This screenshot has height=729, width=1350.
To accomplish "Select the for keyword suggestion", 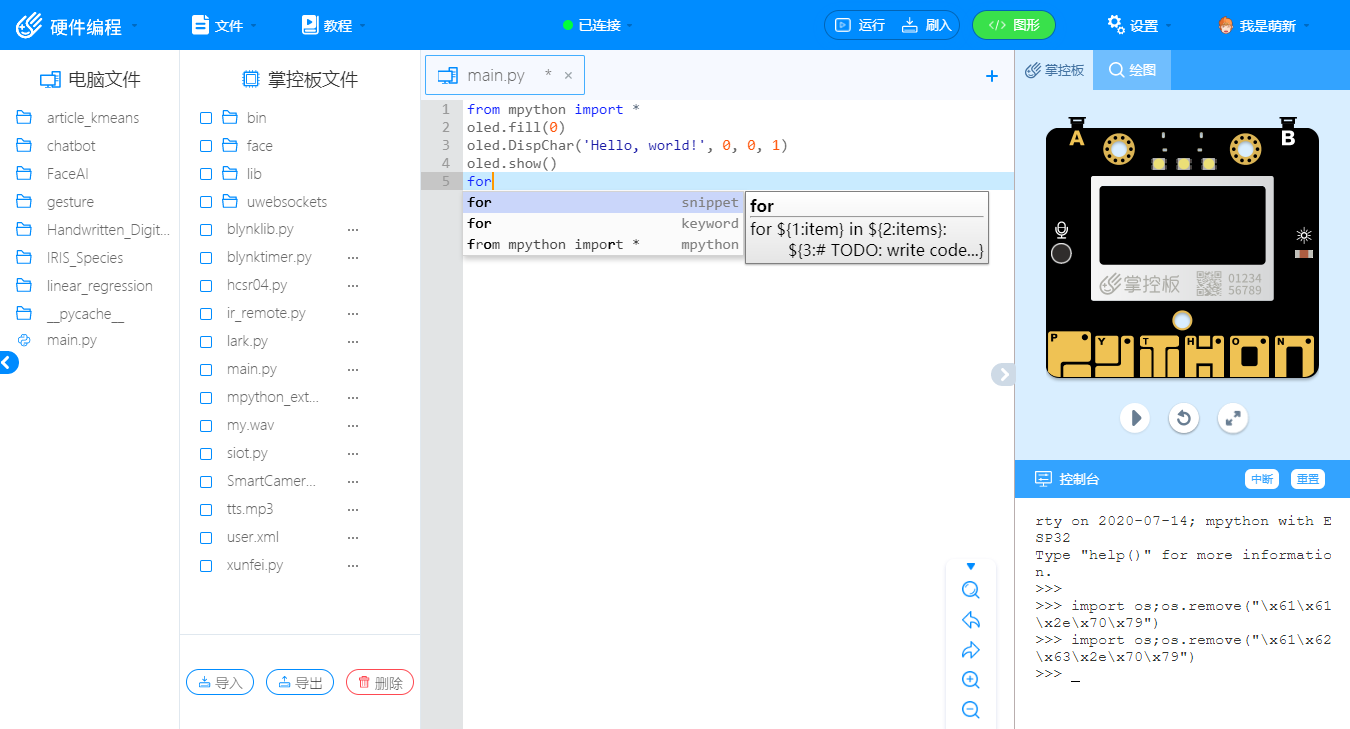I will (x=603, y=223).
